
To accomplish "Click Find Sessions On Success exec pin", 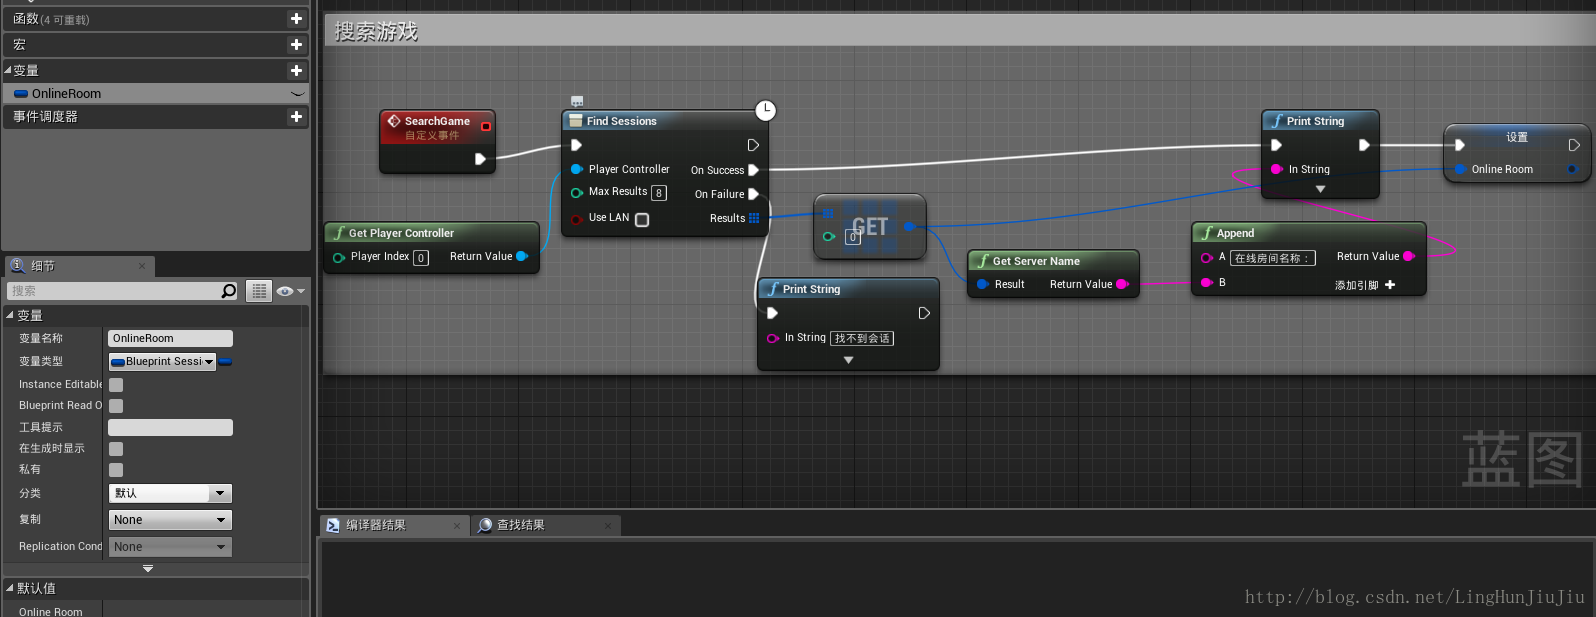I will [754, 170].
